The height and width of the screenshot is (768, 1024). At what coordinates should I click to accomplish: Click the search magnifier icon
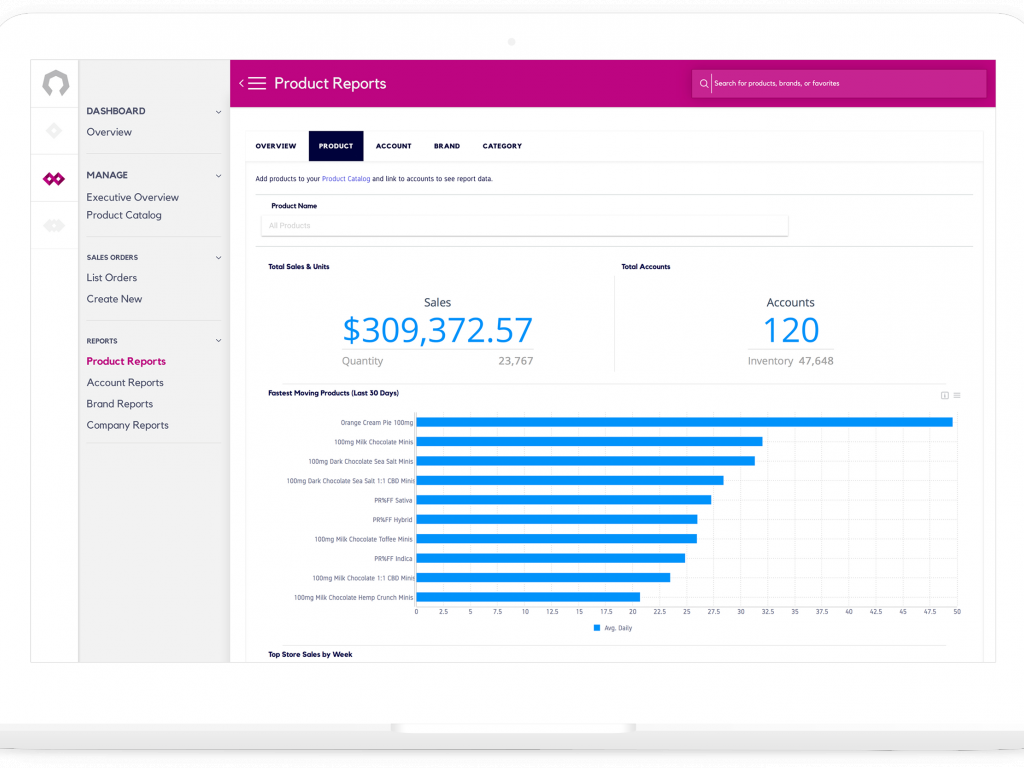[x=704, y=84]
